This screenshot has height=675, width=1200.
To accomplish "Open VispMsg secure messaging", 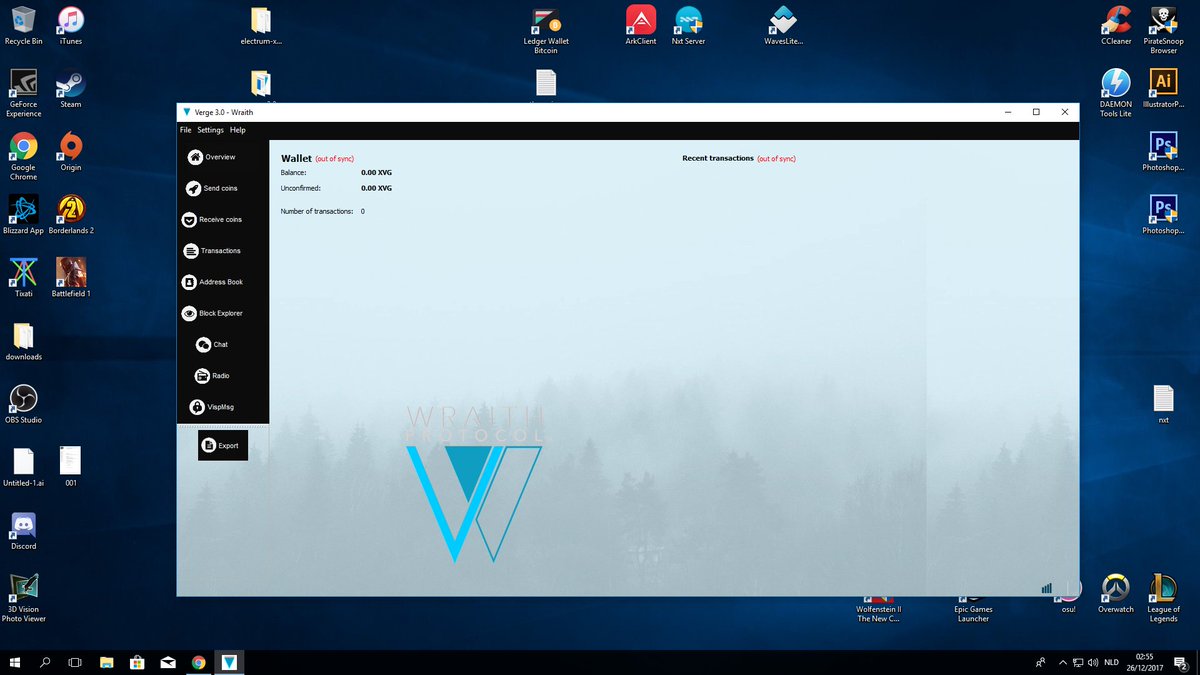I will (x=212, y=407).
